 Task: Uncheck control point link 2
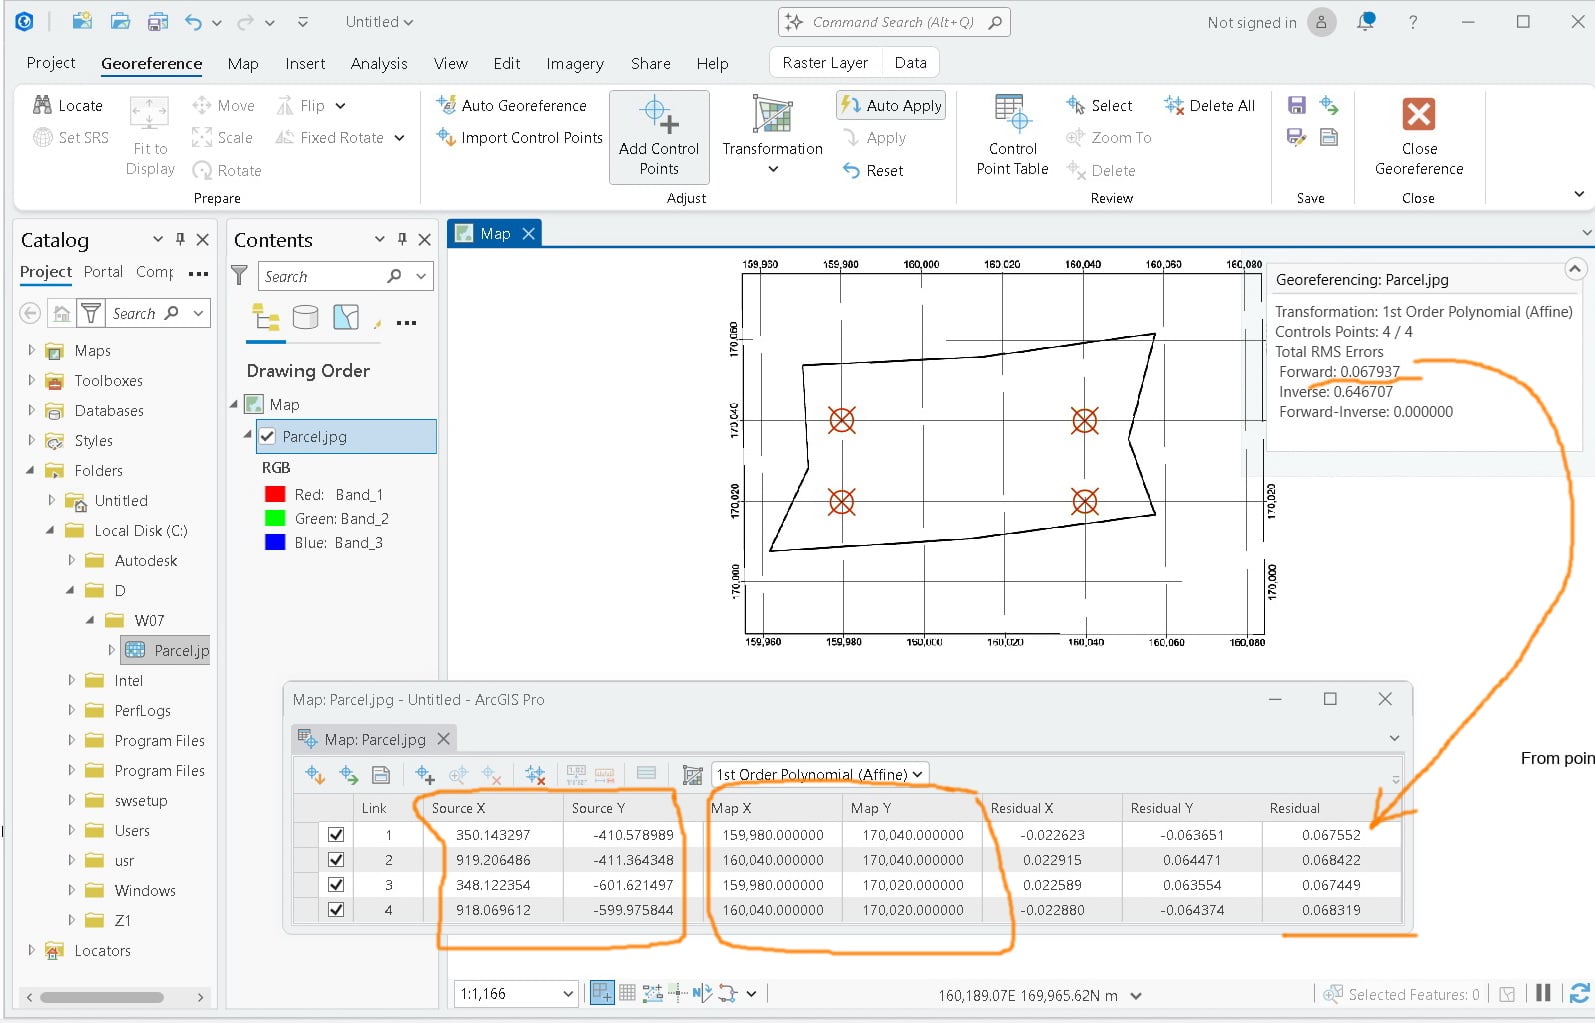click(x=336, y=859)
